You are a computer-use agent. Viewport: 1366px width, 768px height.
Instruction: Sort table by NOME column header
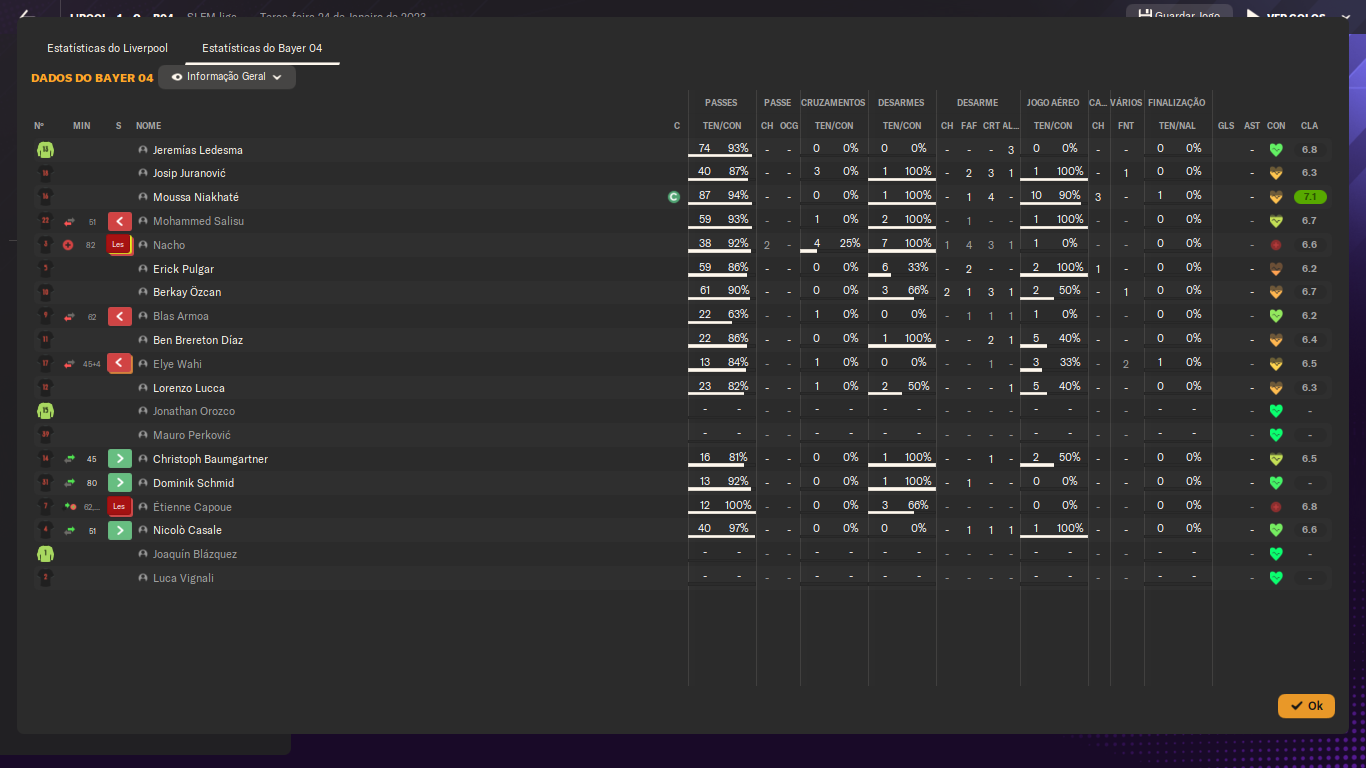click(x=148, y=126)
